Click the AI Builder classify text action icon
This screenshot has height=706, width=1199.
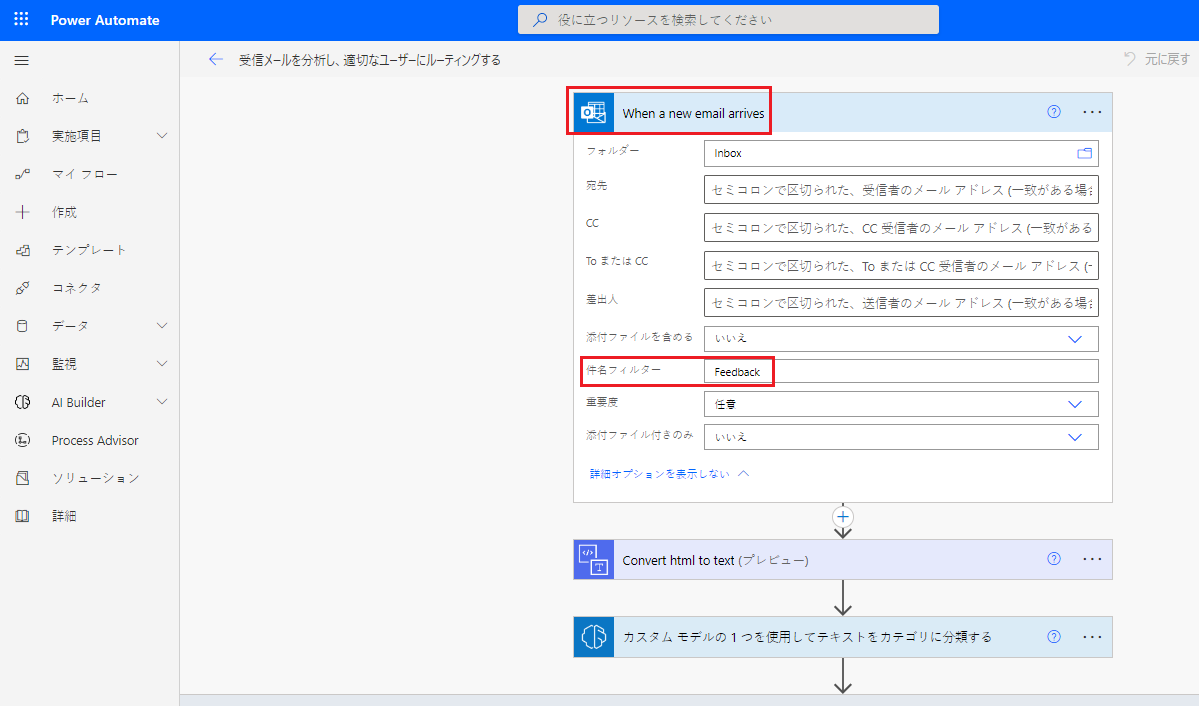point(593,637)
